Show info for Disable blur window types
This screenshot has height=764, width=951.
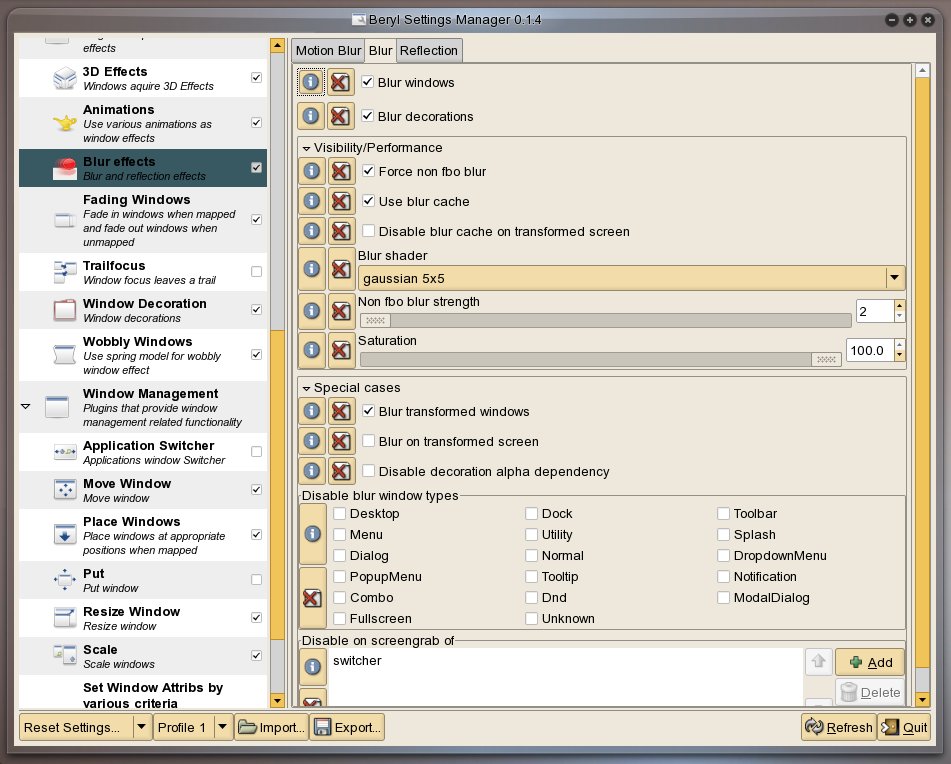[x=312, y=534]
